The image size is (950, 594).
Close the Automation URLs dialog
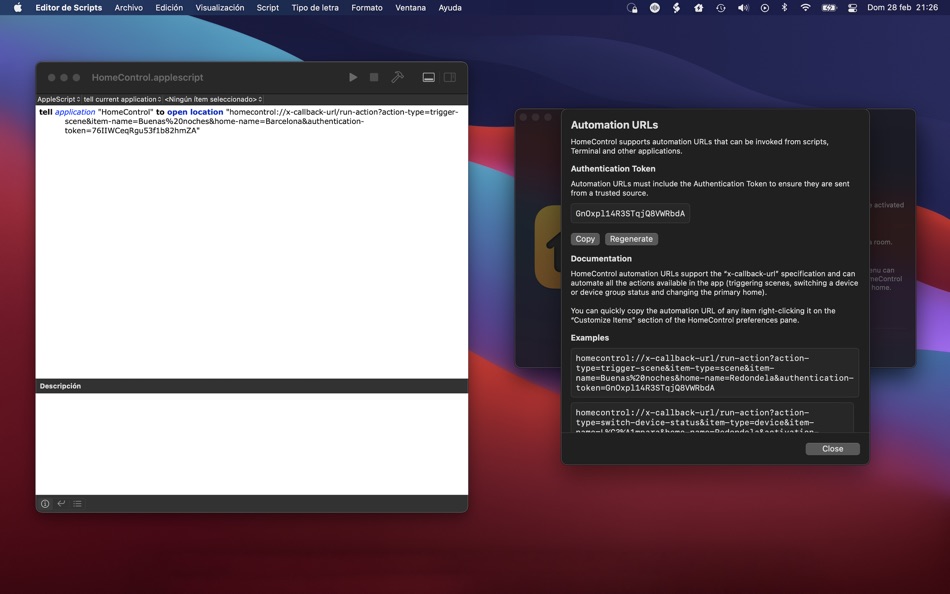[832, 449]
